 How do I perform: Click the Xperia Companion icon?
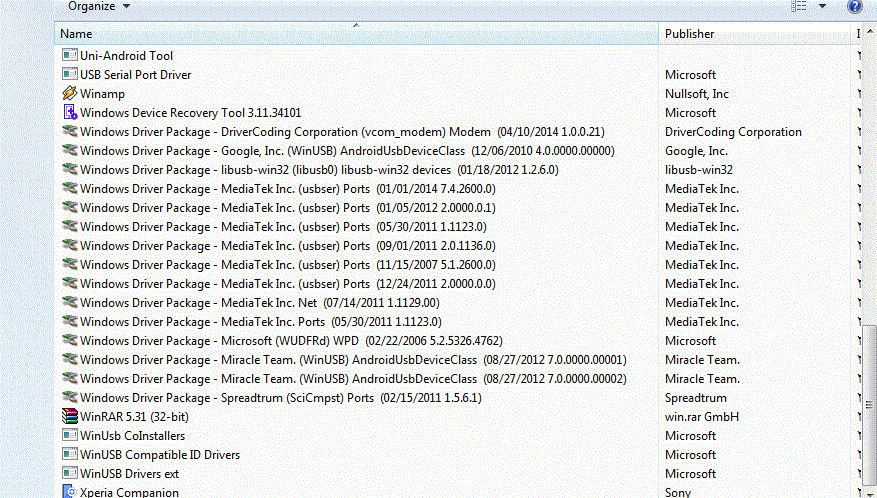69,492
